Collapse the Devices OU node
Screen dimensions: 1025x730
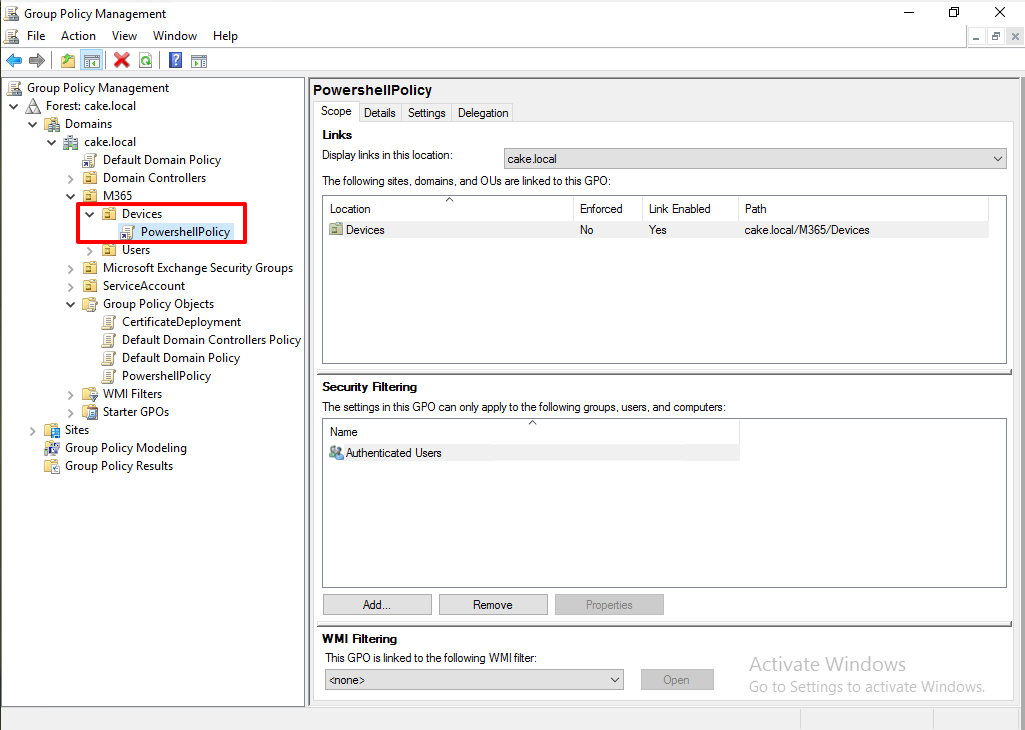pos(90,214)
